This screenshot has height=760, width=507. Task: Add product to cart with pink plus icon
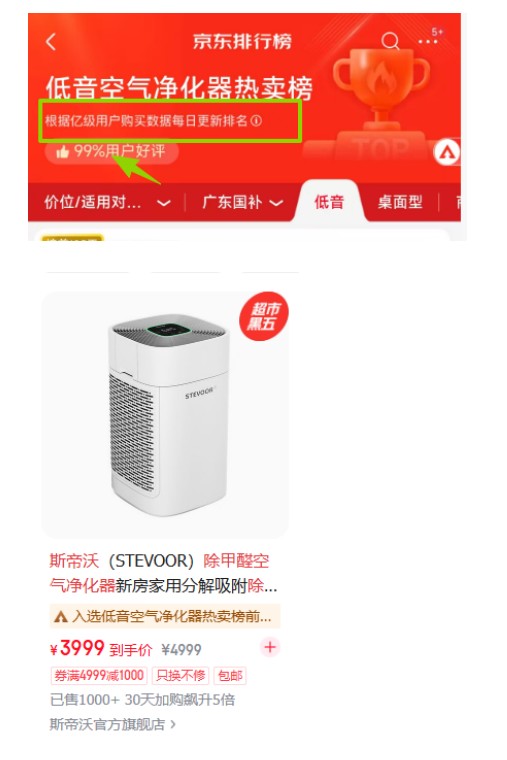click(x=270, y=648)
